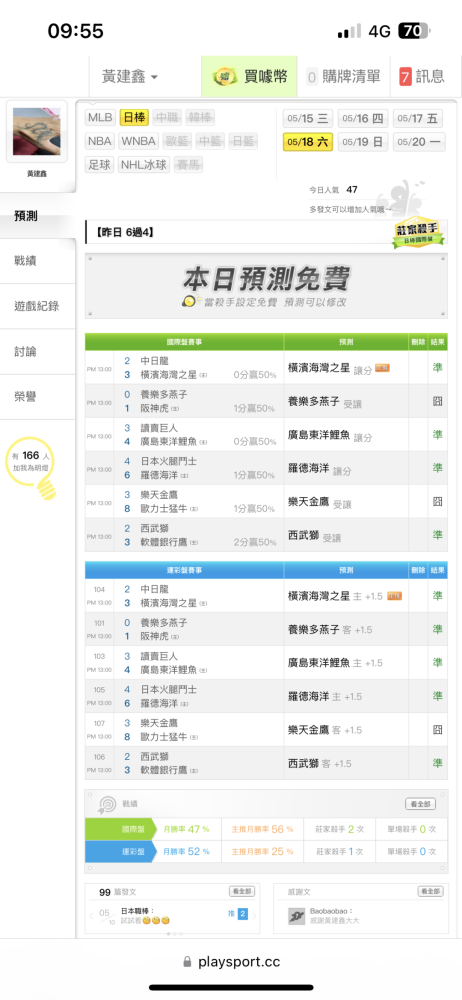Image resolution: width=462 pixels, height=1000 pixels.
Task: Click 羅德海洋 讓分 prediction
Action: click(x=319, y=469)
